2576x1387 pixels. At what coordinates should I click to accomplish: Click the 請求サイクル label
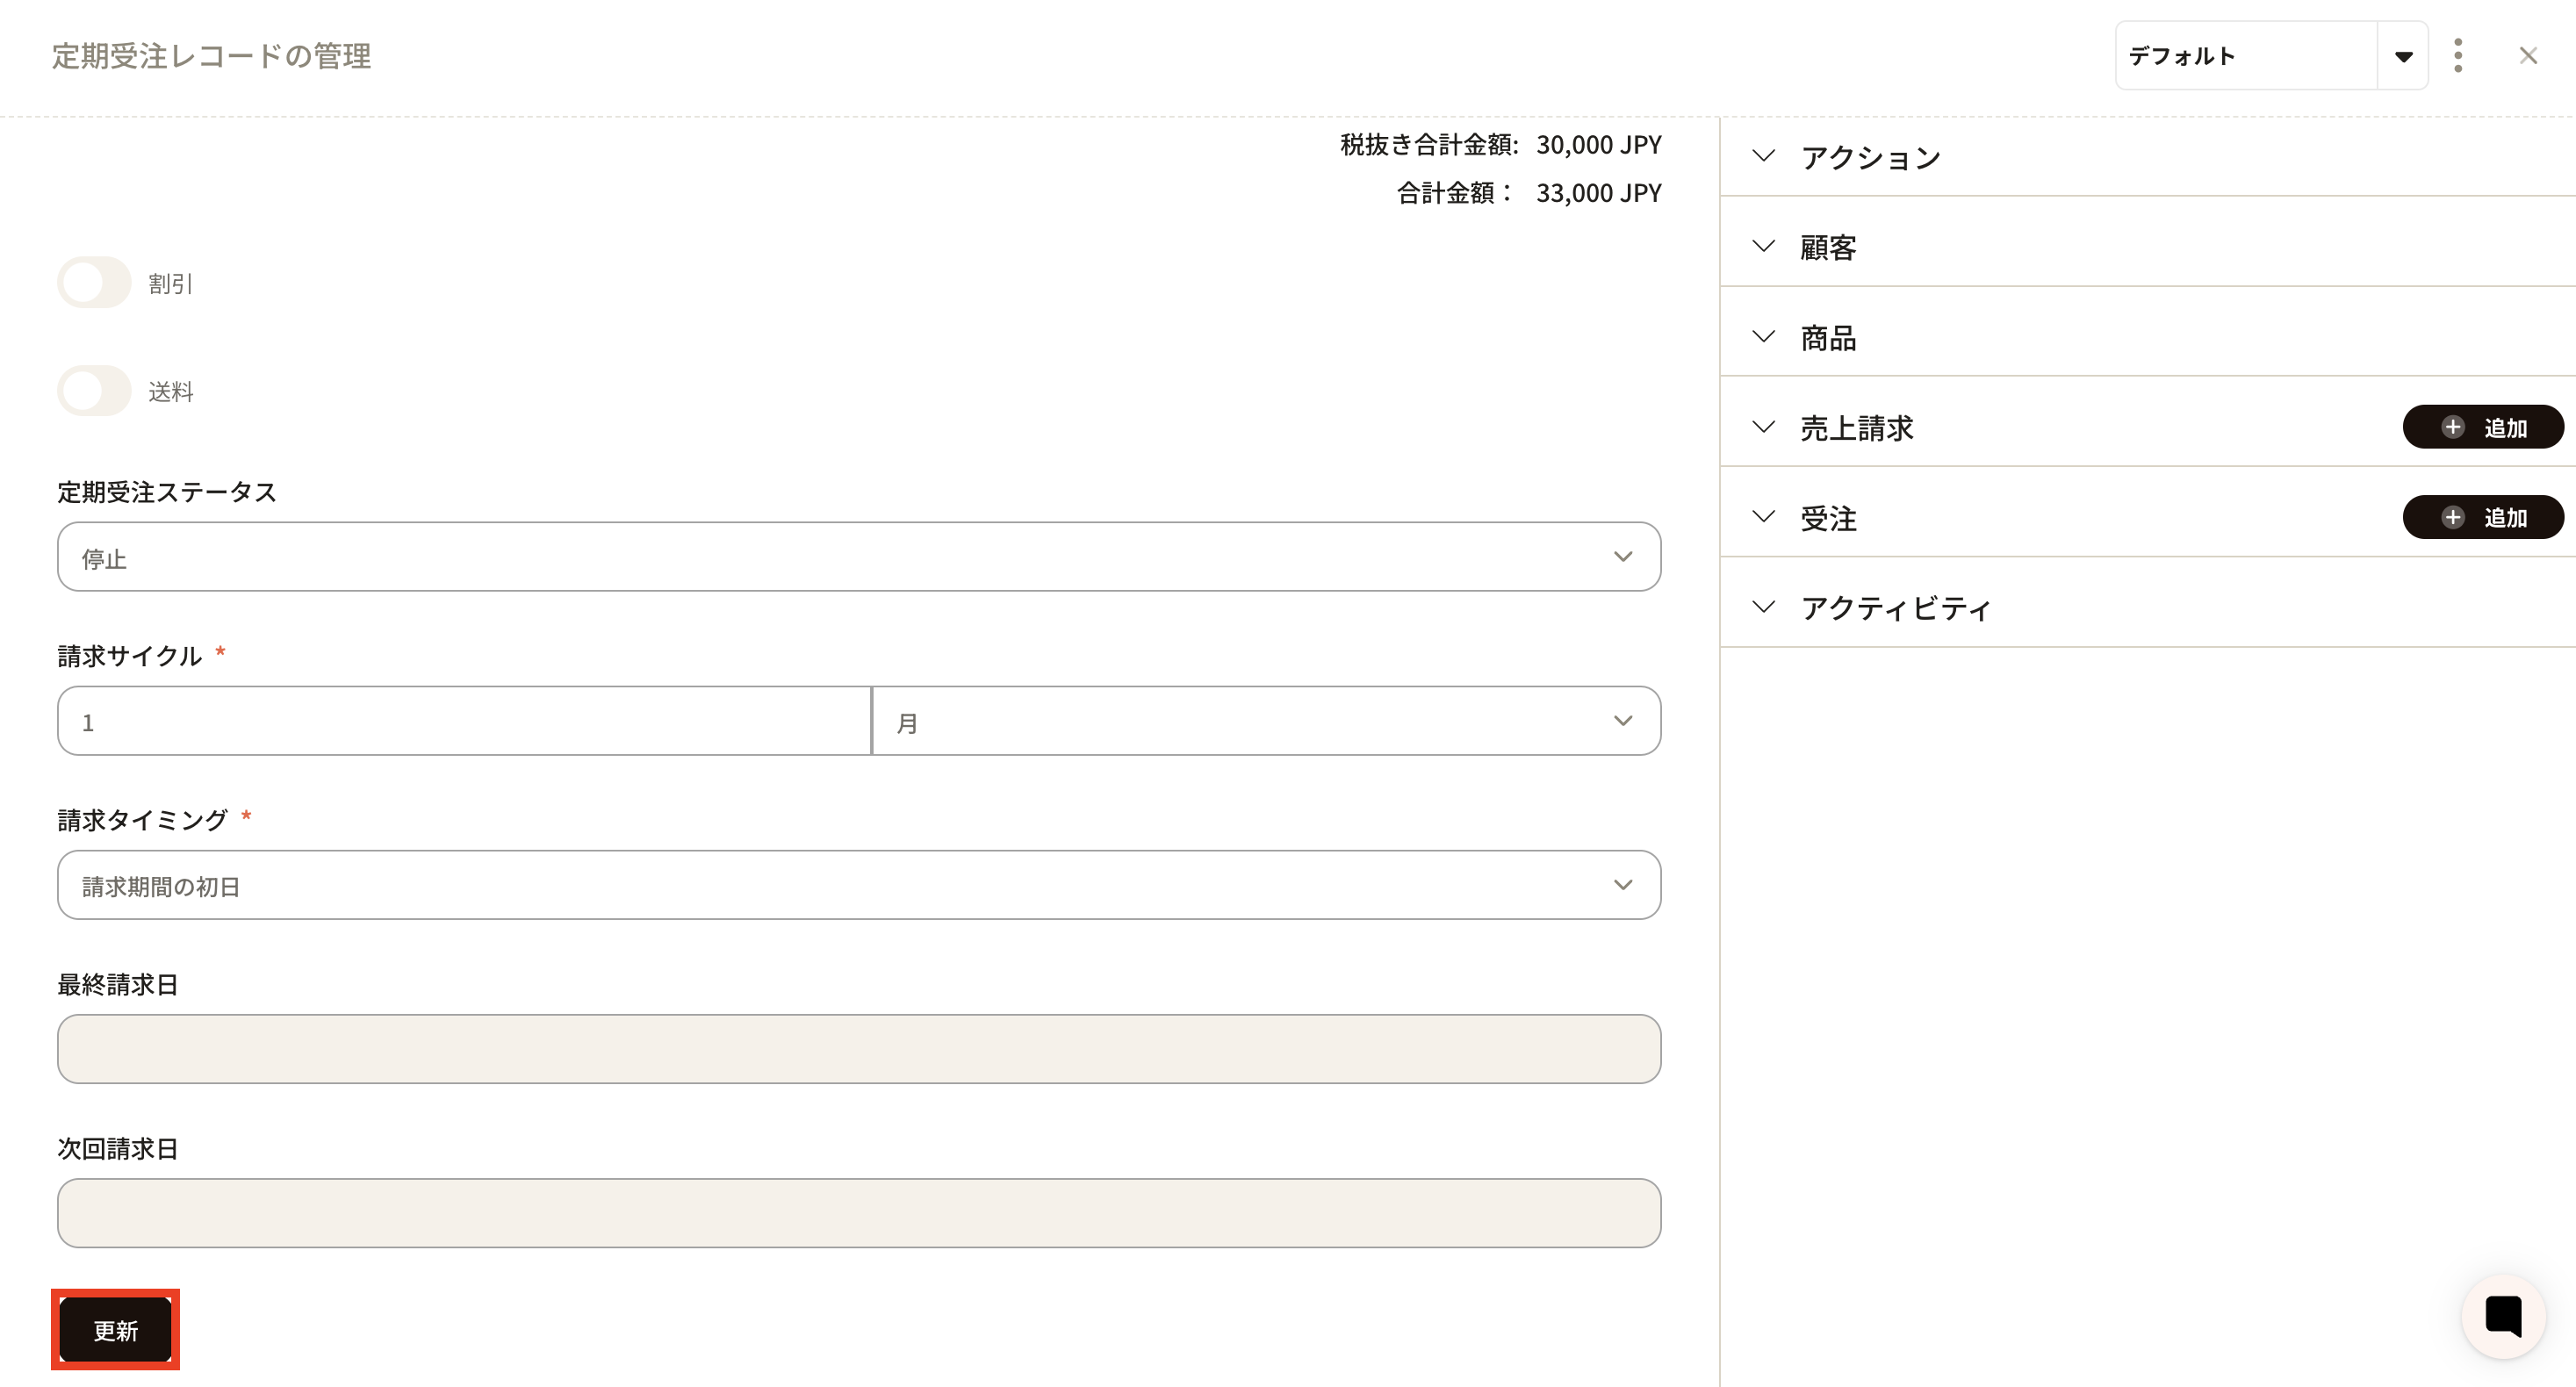point(130,656)
